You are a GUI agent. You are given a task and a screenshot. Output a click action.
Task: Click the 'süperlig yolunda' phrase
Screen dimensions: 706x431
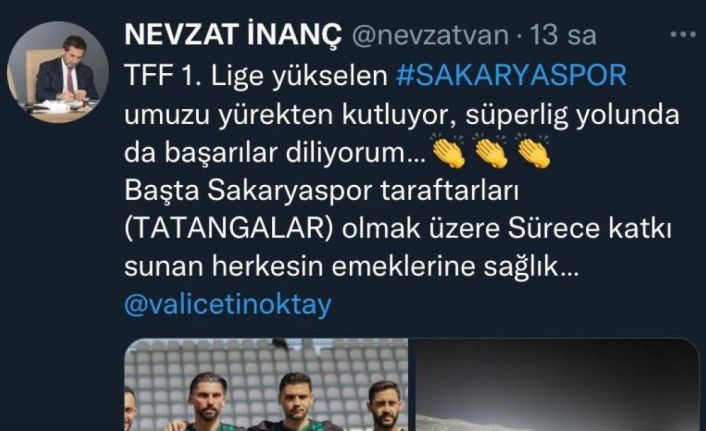coord(572,114)
